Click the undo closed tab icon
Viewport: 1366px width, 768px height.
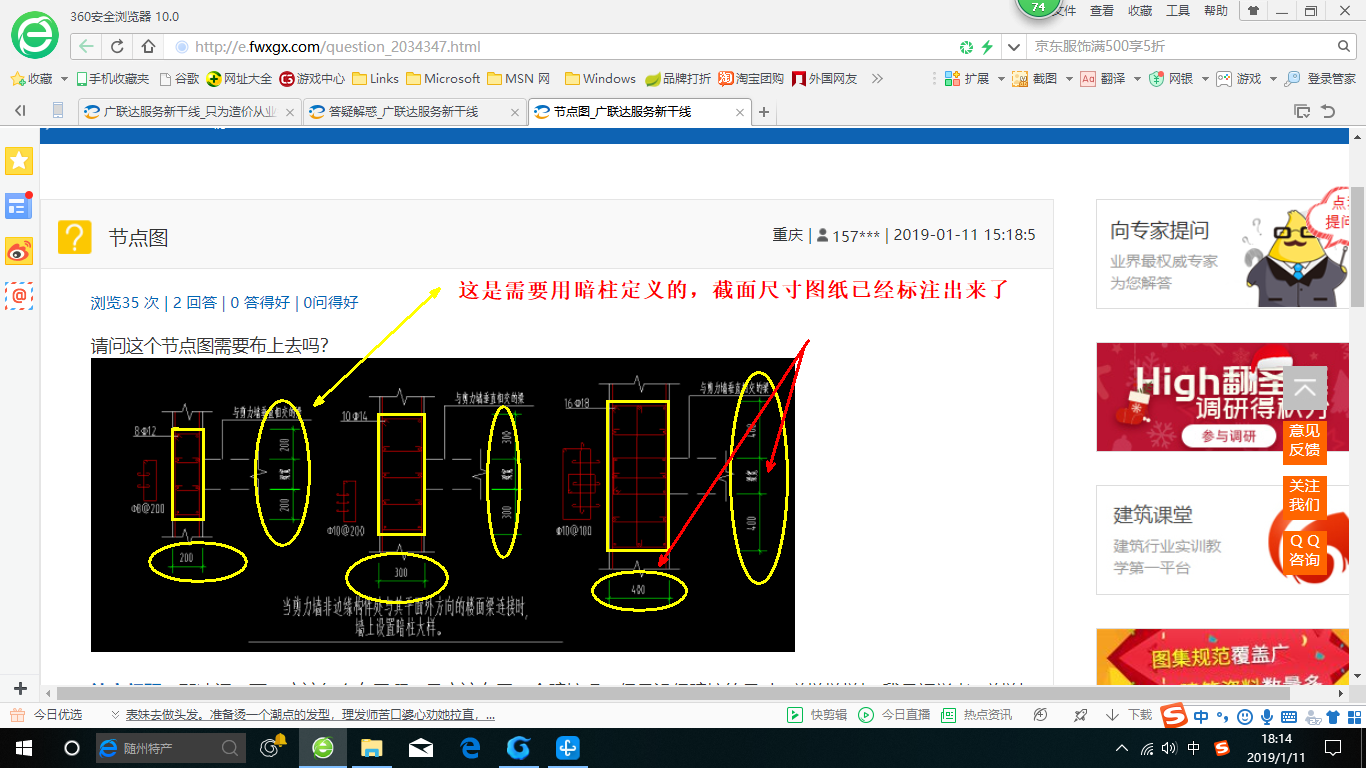1328,112
